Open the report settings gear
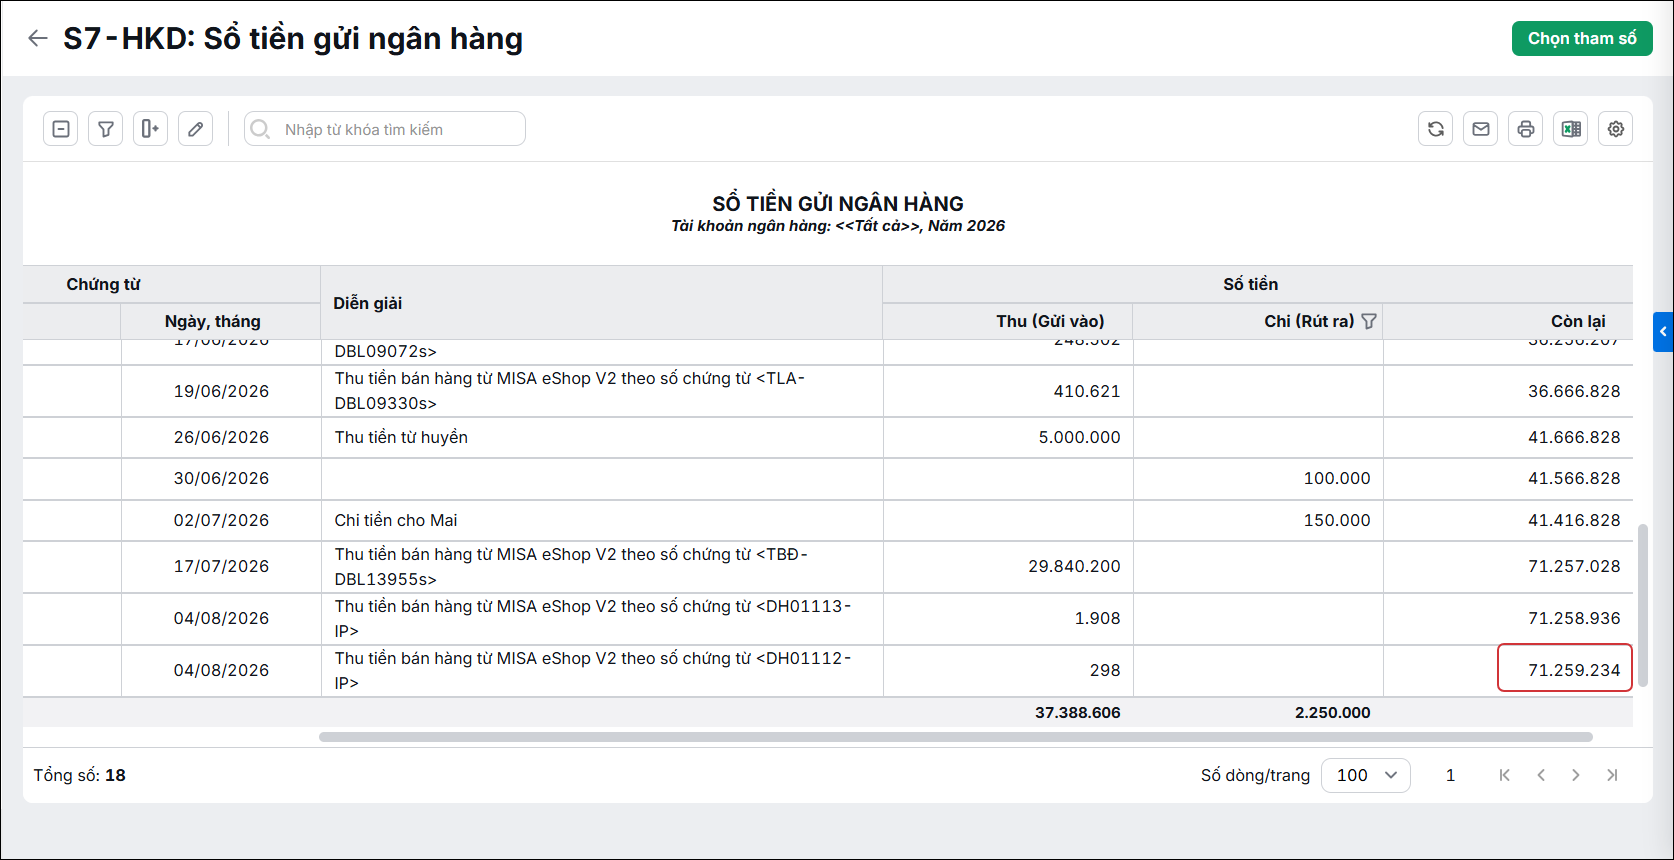1674x860 pixels. (x=1616, y=129)
